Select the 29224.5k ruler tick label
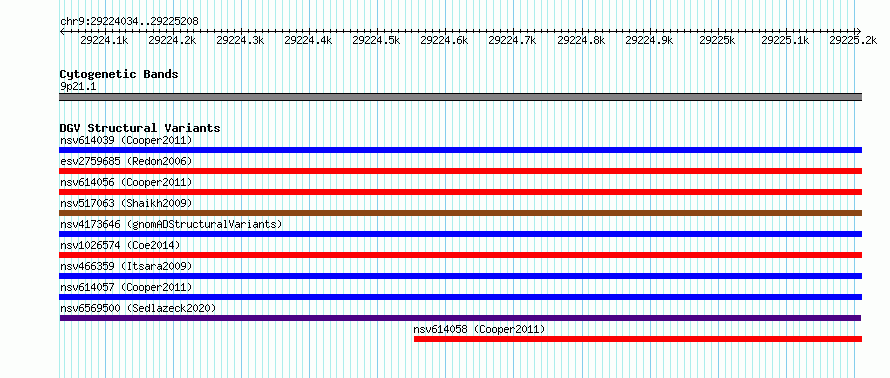This screenshot has width=890, height=378. [376, 40]
